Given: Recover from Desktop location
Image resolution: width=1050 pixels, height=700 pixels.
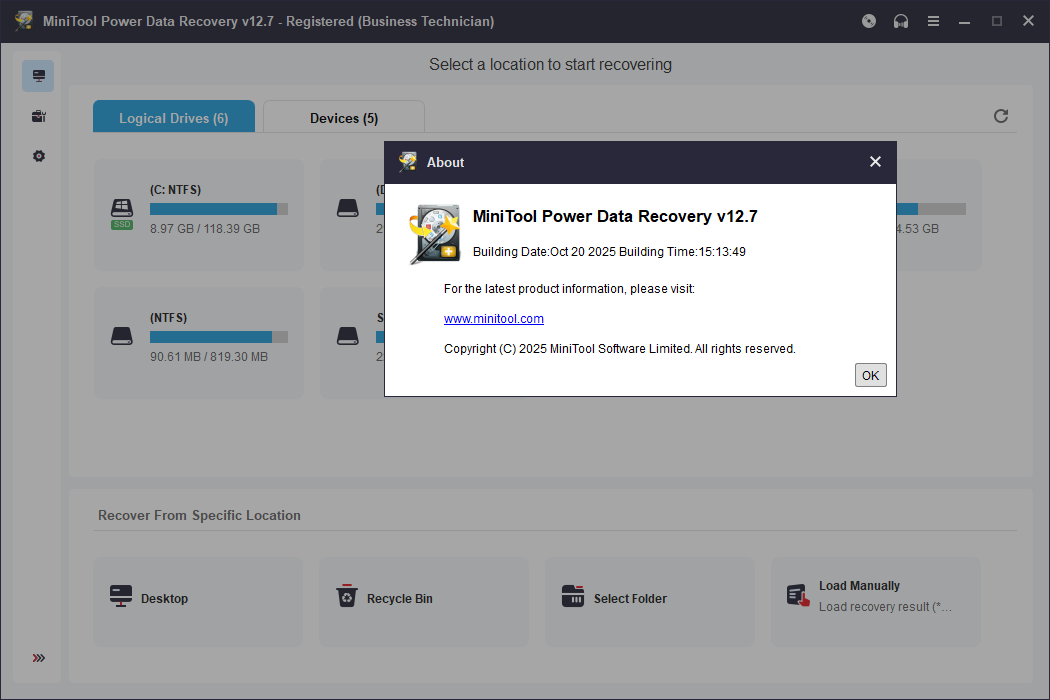Looking at the screenshot, I should pyautogui.click(x=198, y=601).
